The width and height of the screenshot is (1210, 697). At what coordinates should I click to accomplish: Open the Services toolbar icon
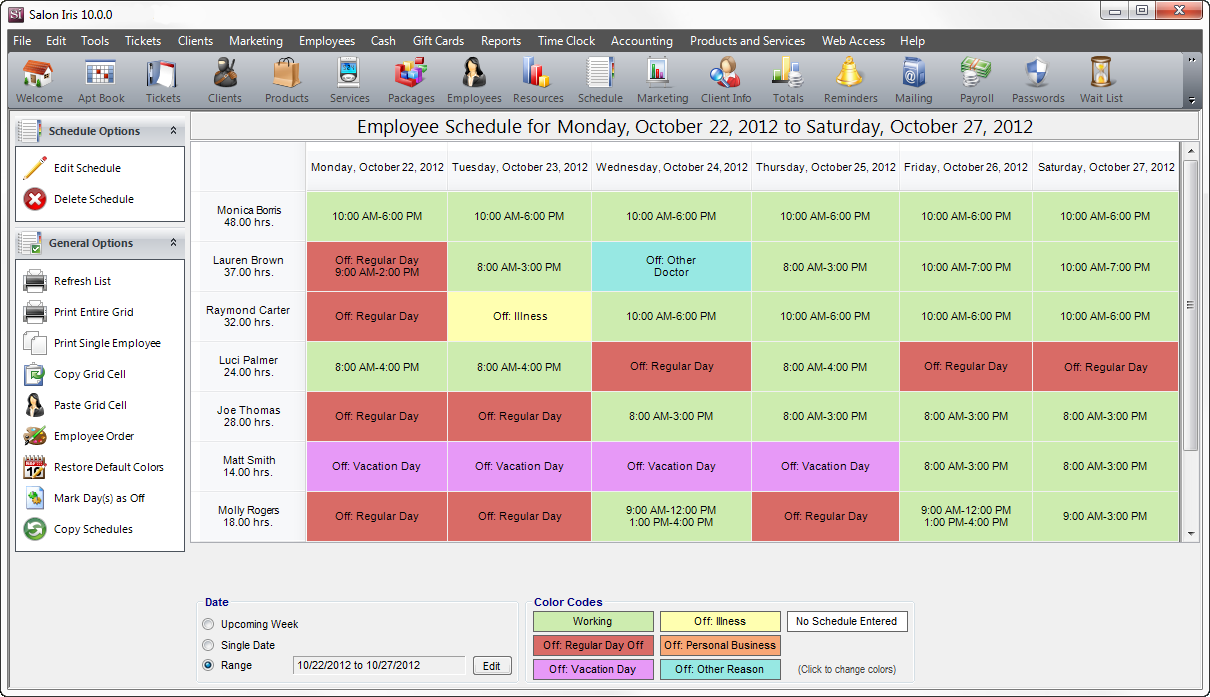point(349,81)
